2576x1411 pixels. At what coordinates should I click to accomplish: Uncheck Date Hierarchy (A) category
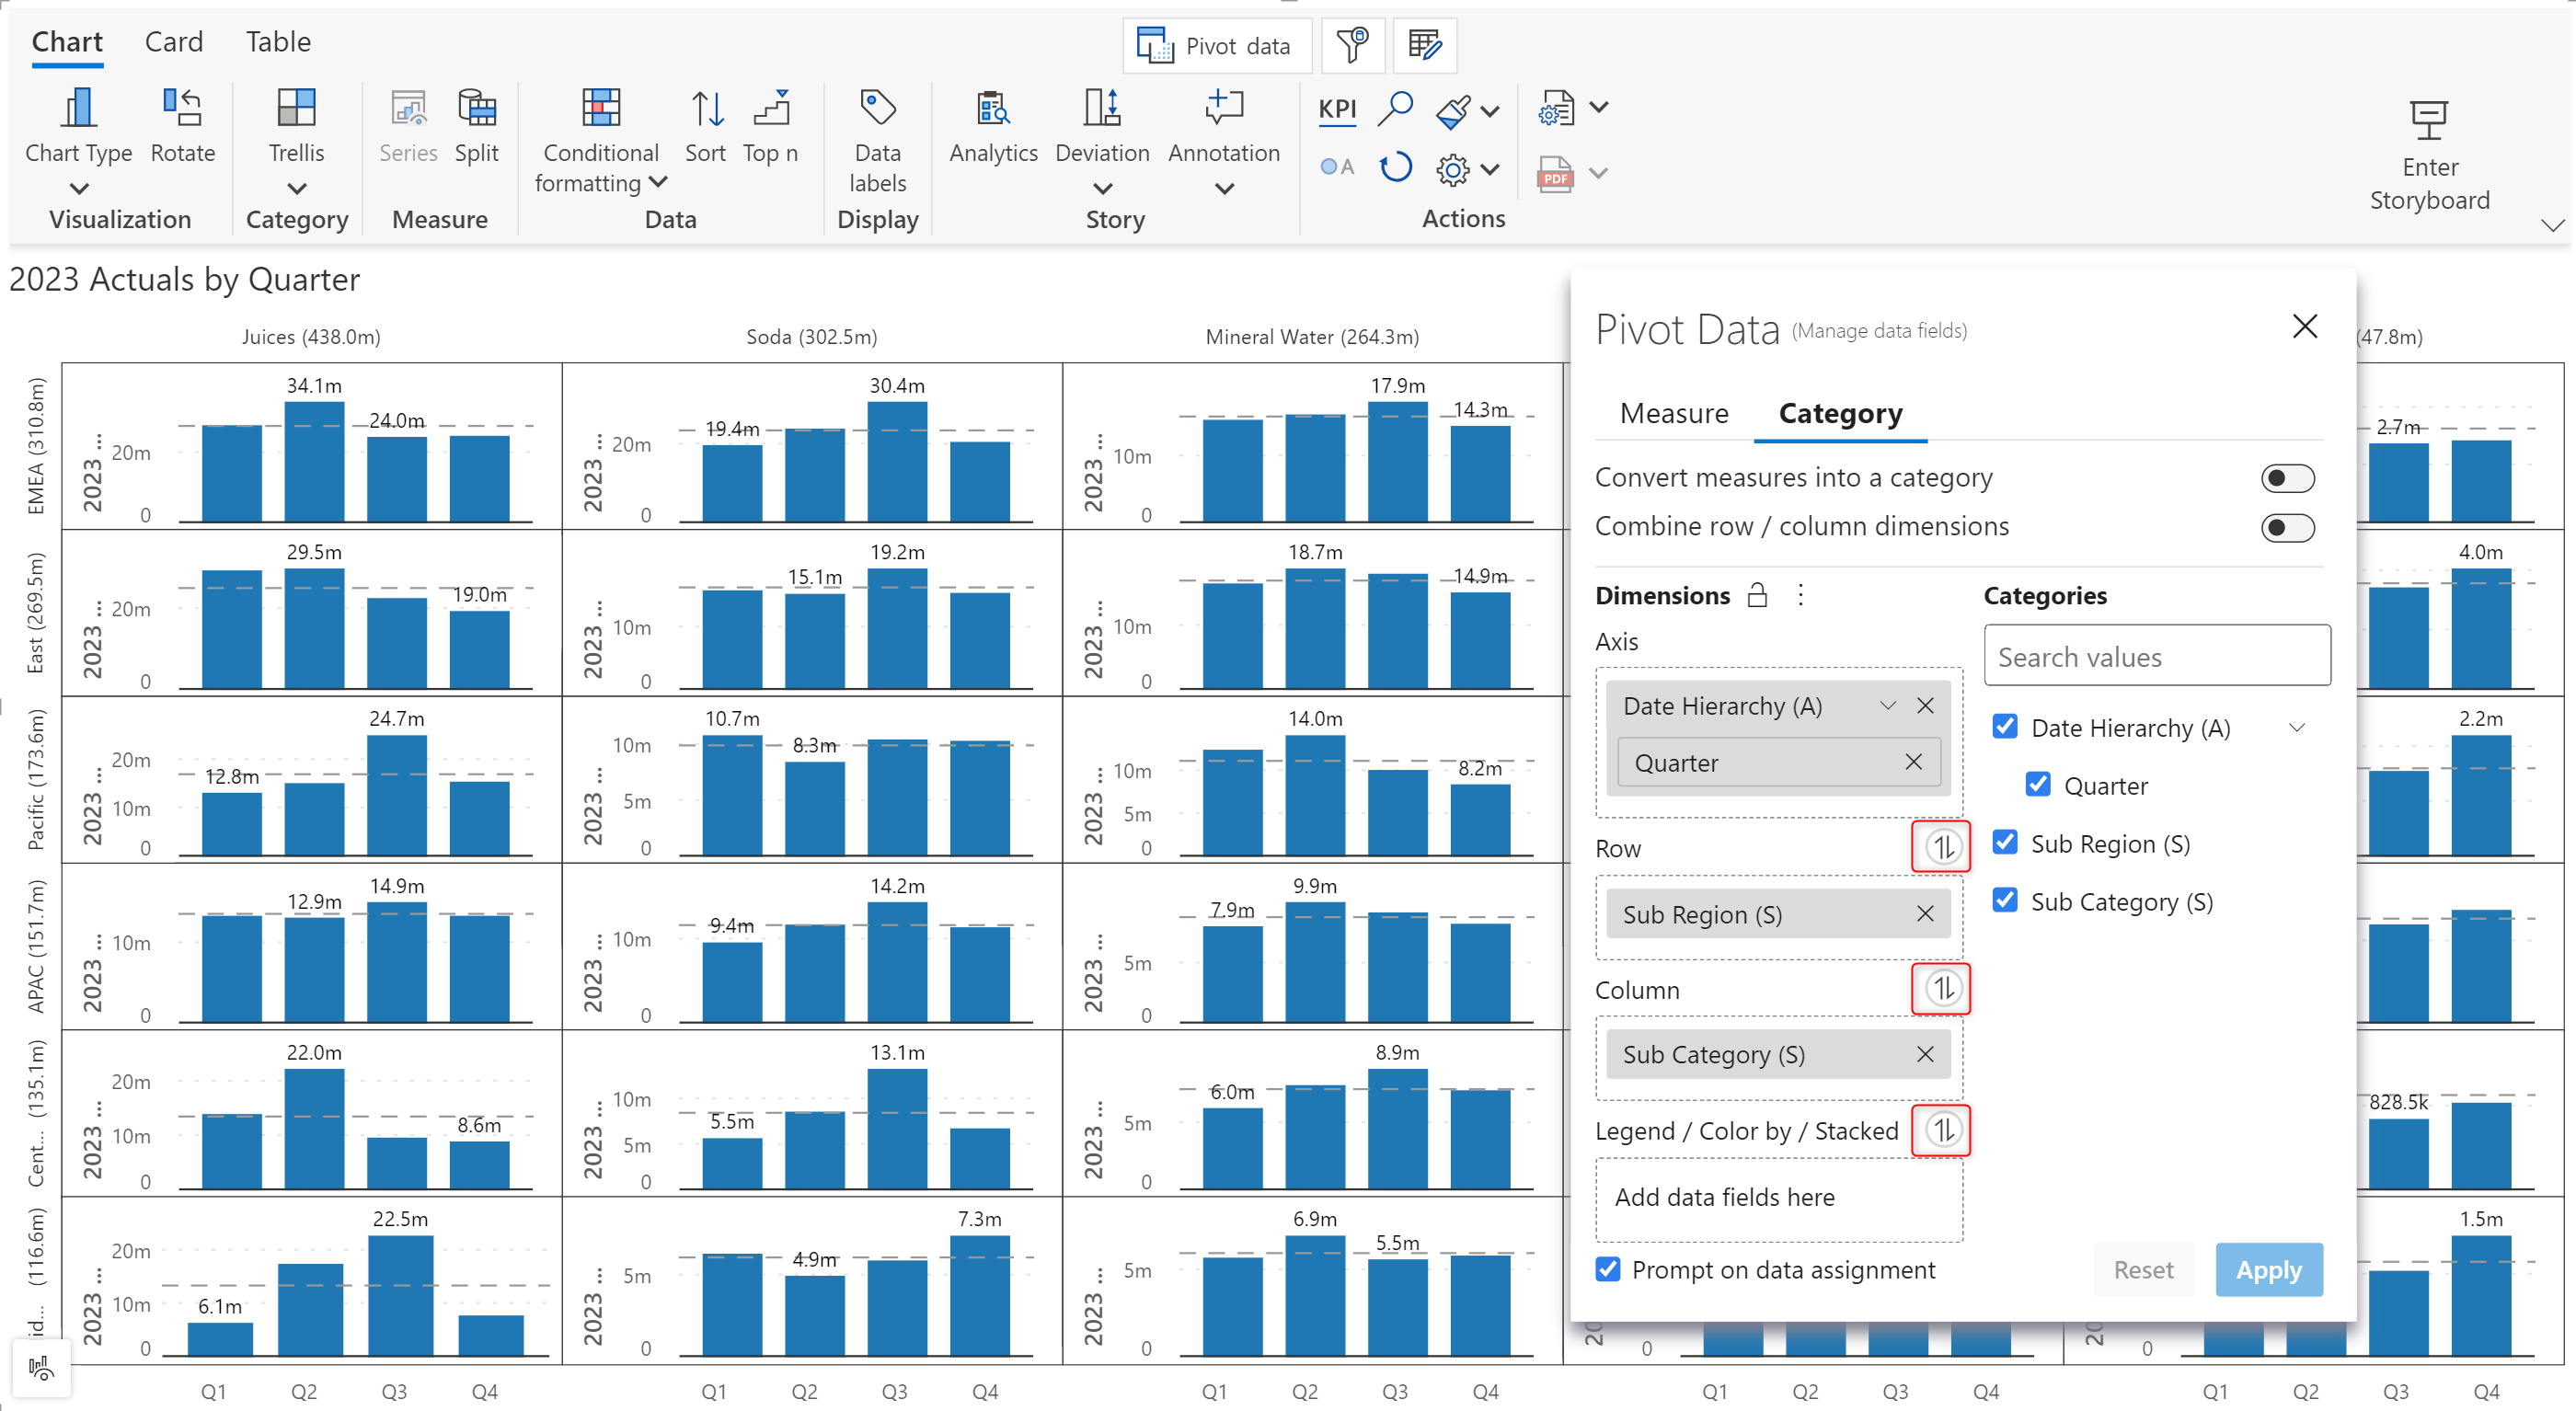point(2004,726)
